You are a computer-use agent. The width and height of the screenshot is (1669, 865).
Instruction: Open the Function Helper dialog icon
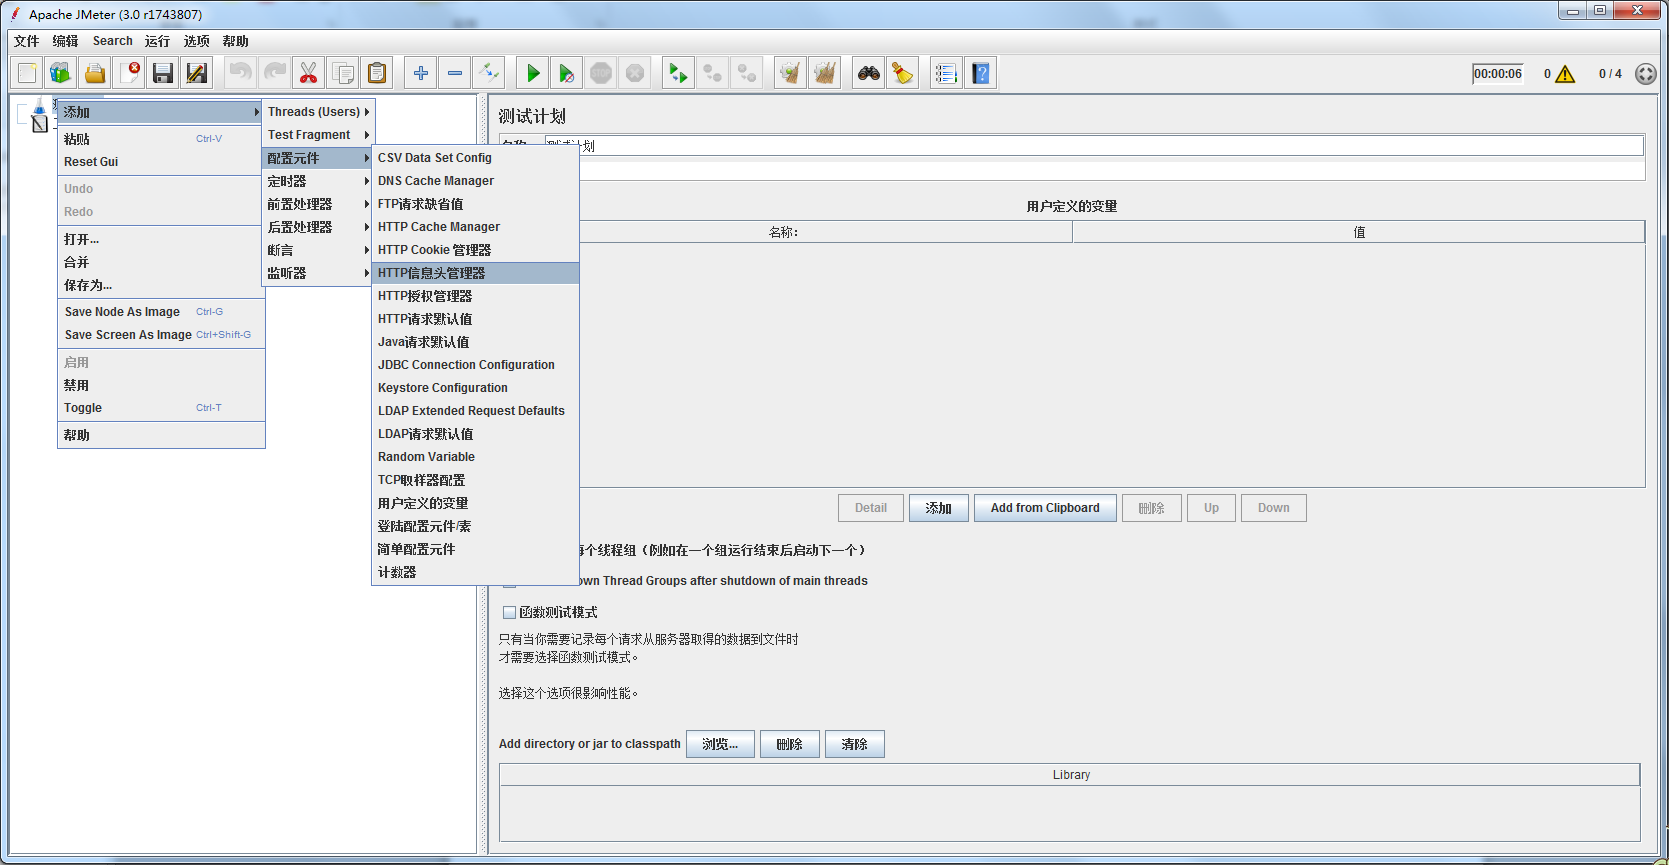tap(946, 73)
